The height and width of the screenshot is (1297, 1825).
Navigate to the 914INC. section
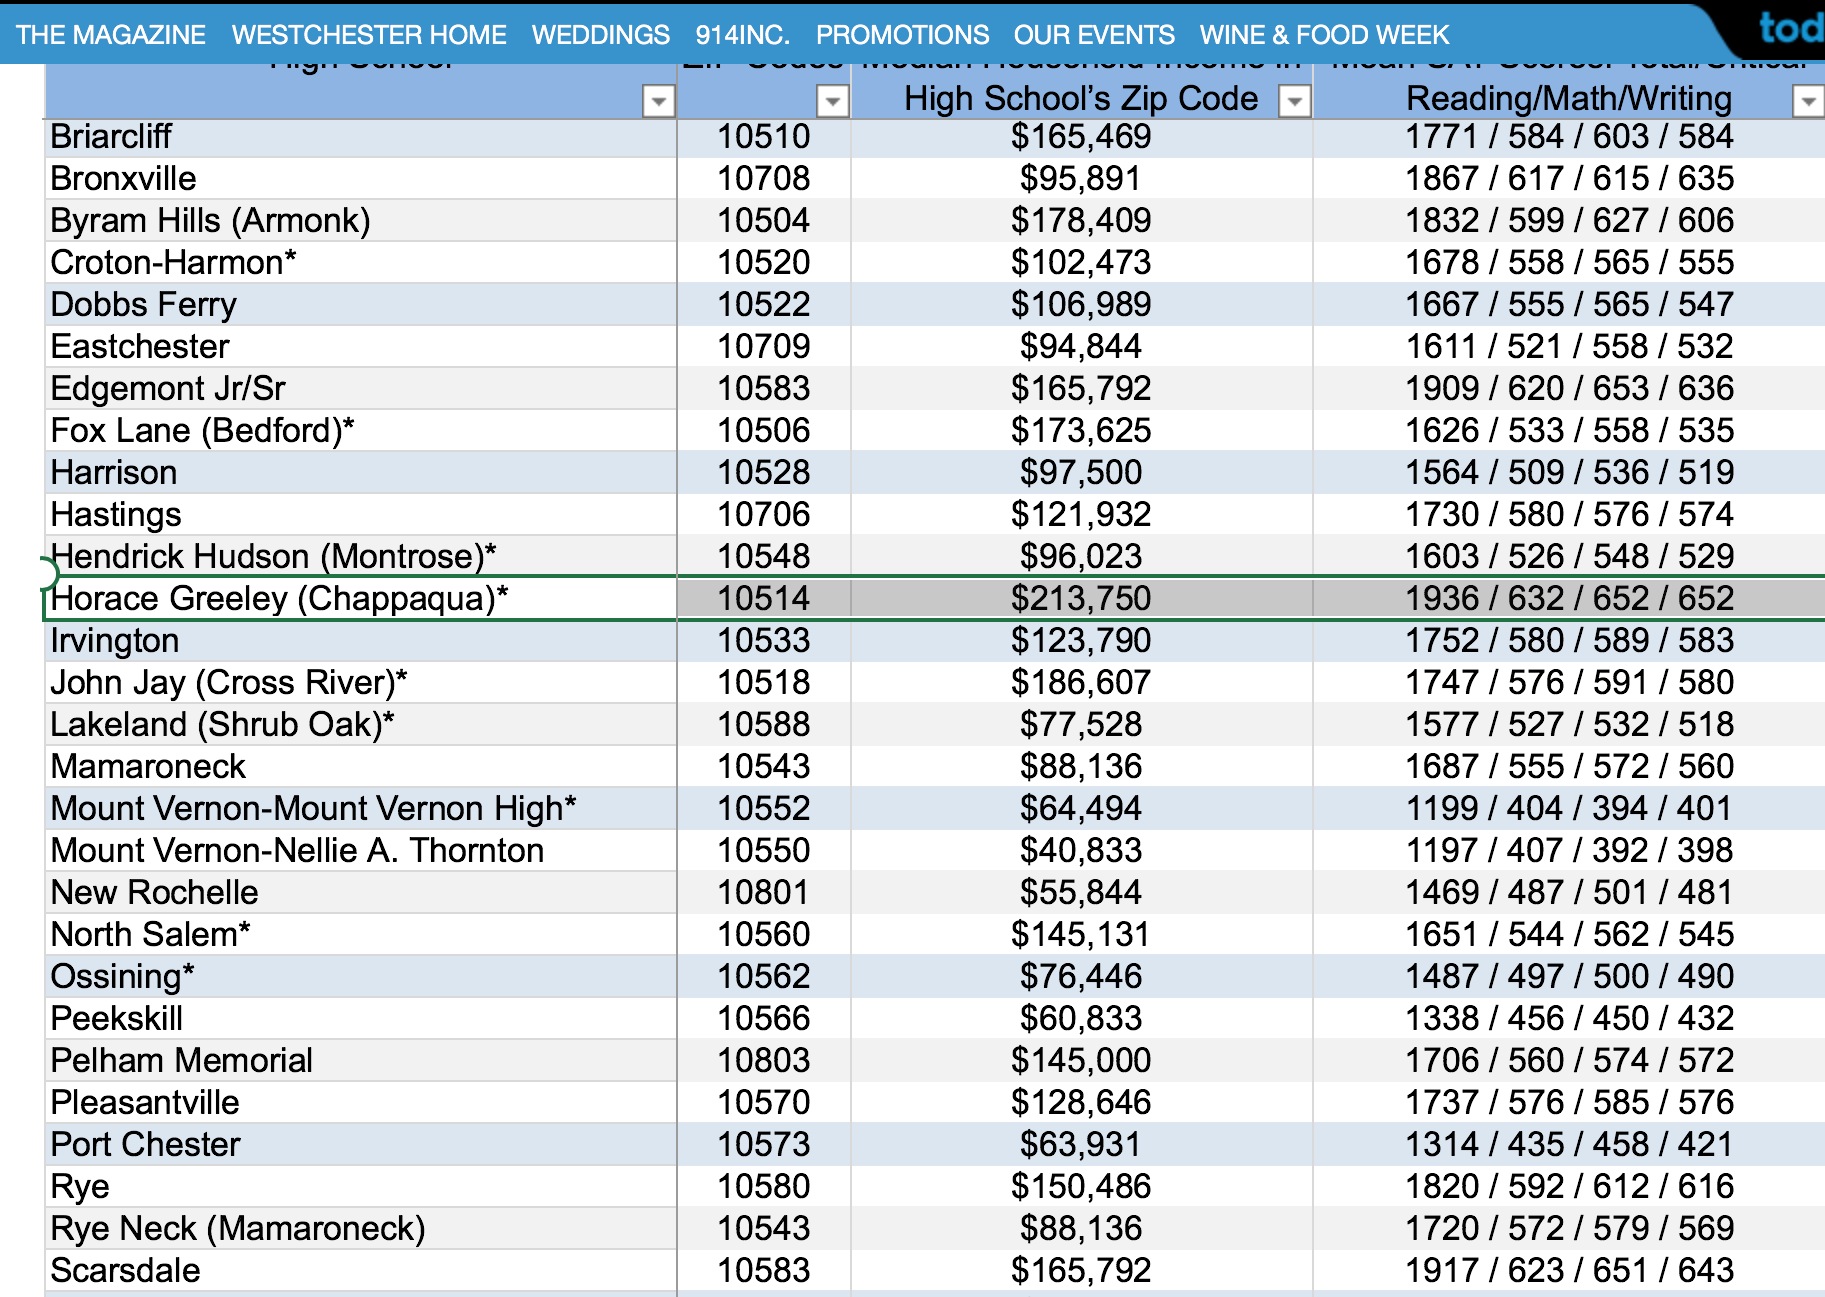(743, 34)
